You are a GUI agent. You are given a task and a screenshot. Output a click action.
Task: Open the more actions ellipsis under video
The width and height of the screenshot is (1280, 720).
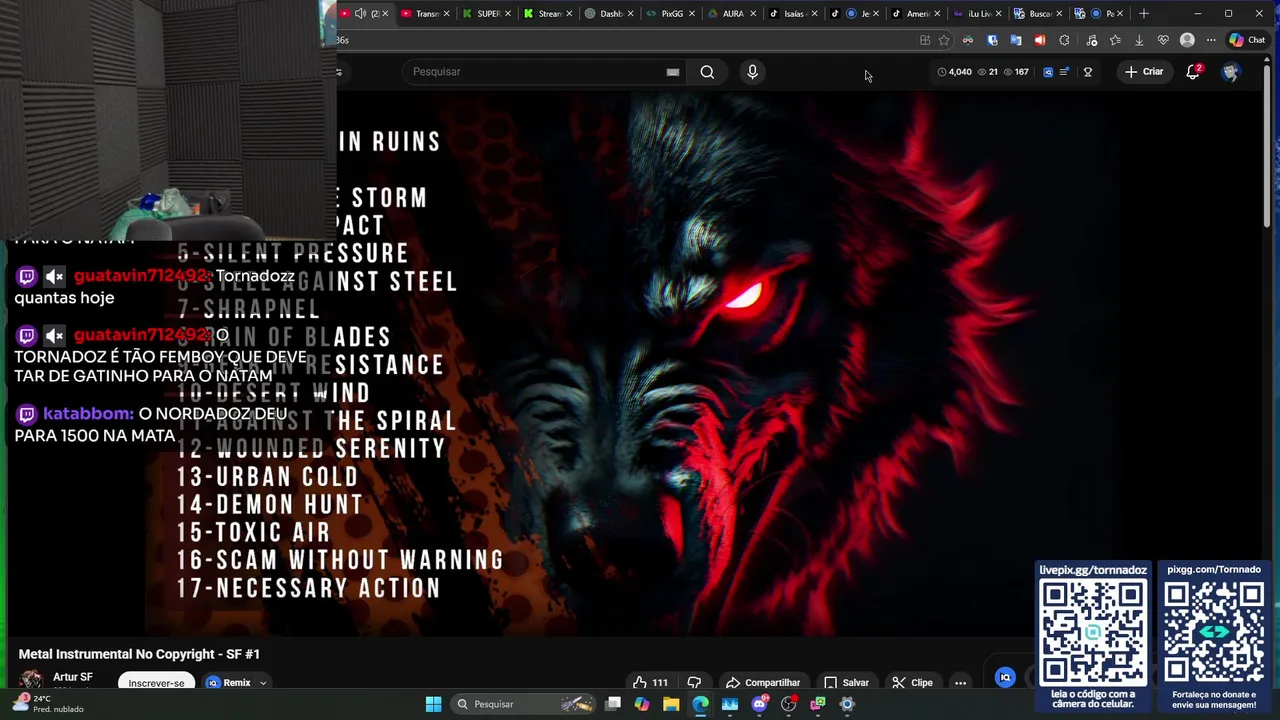[960, 683]
